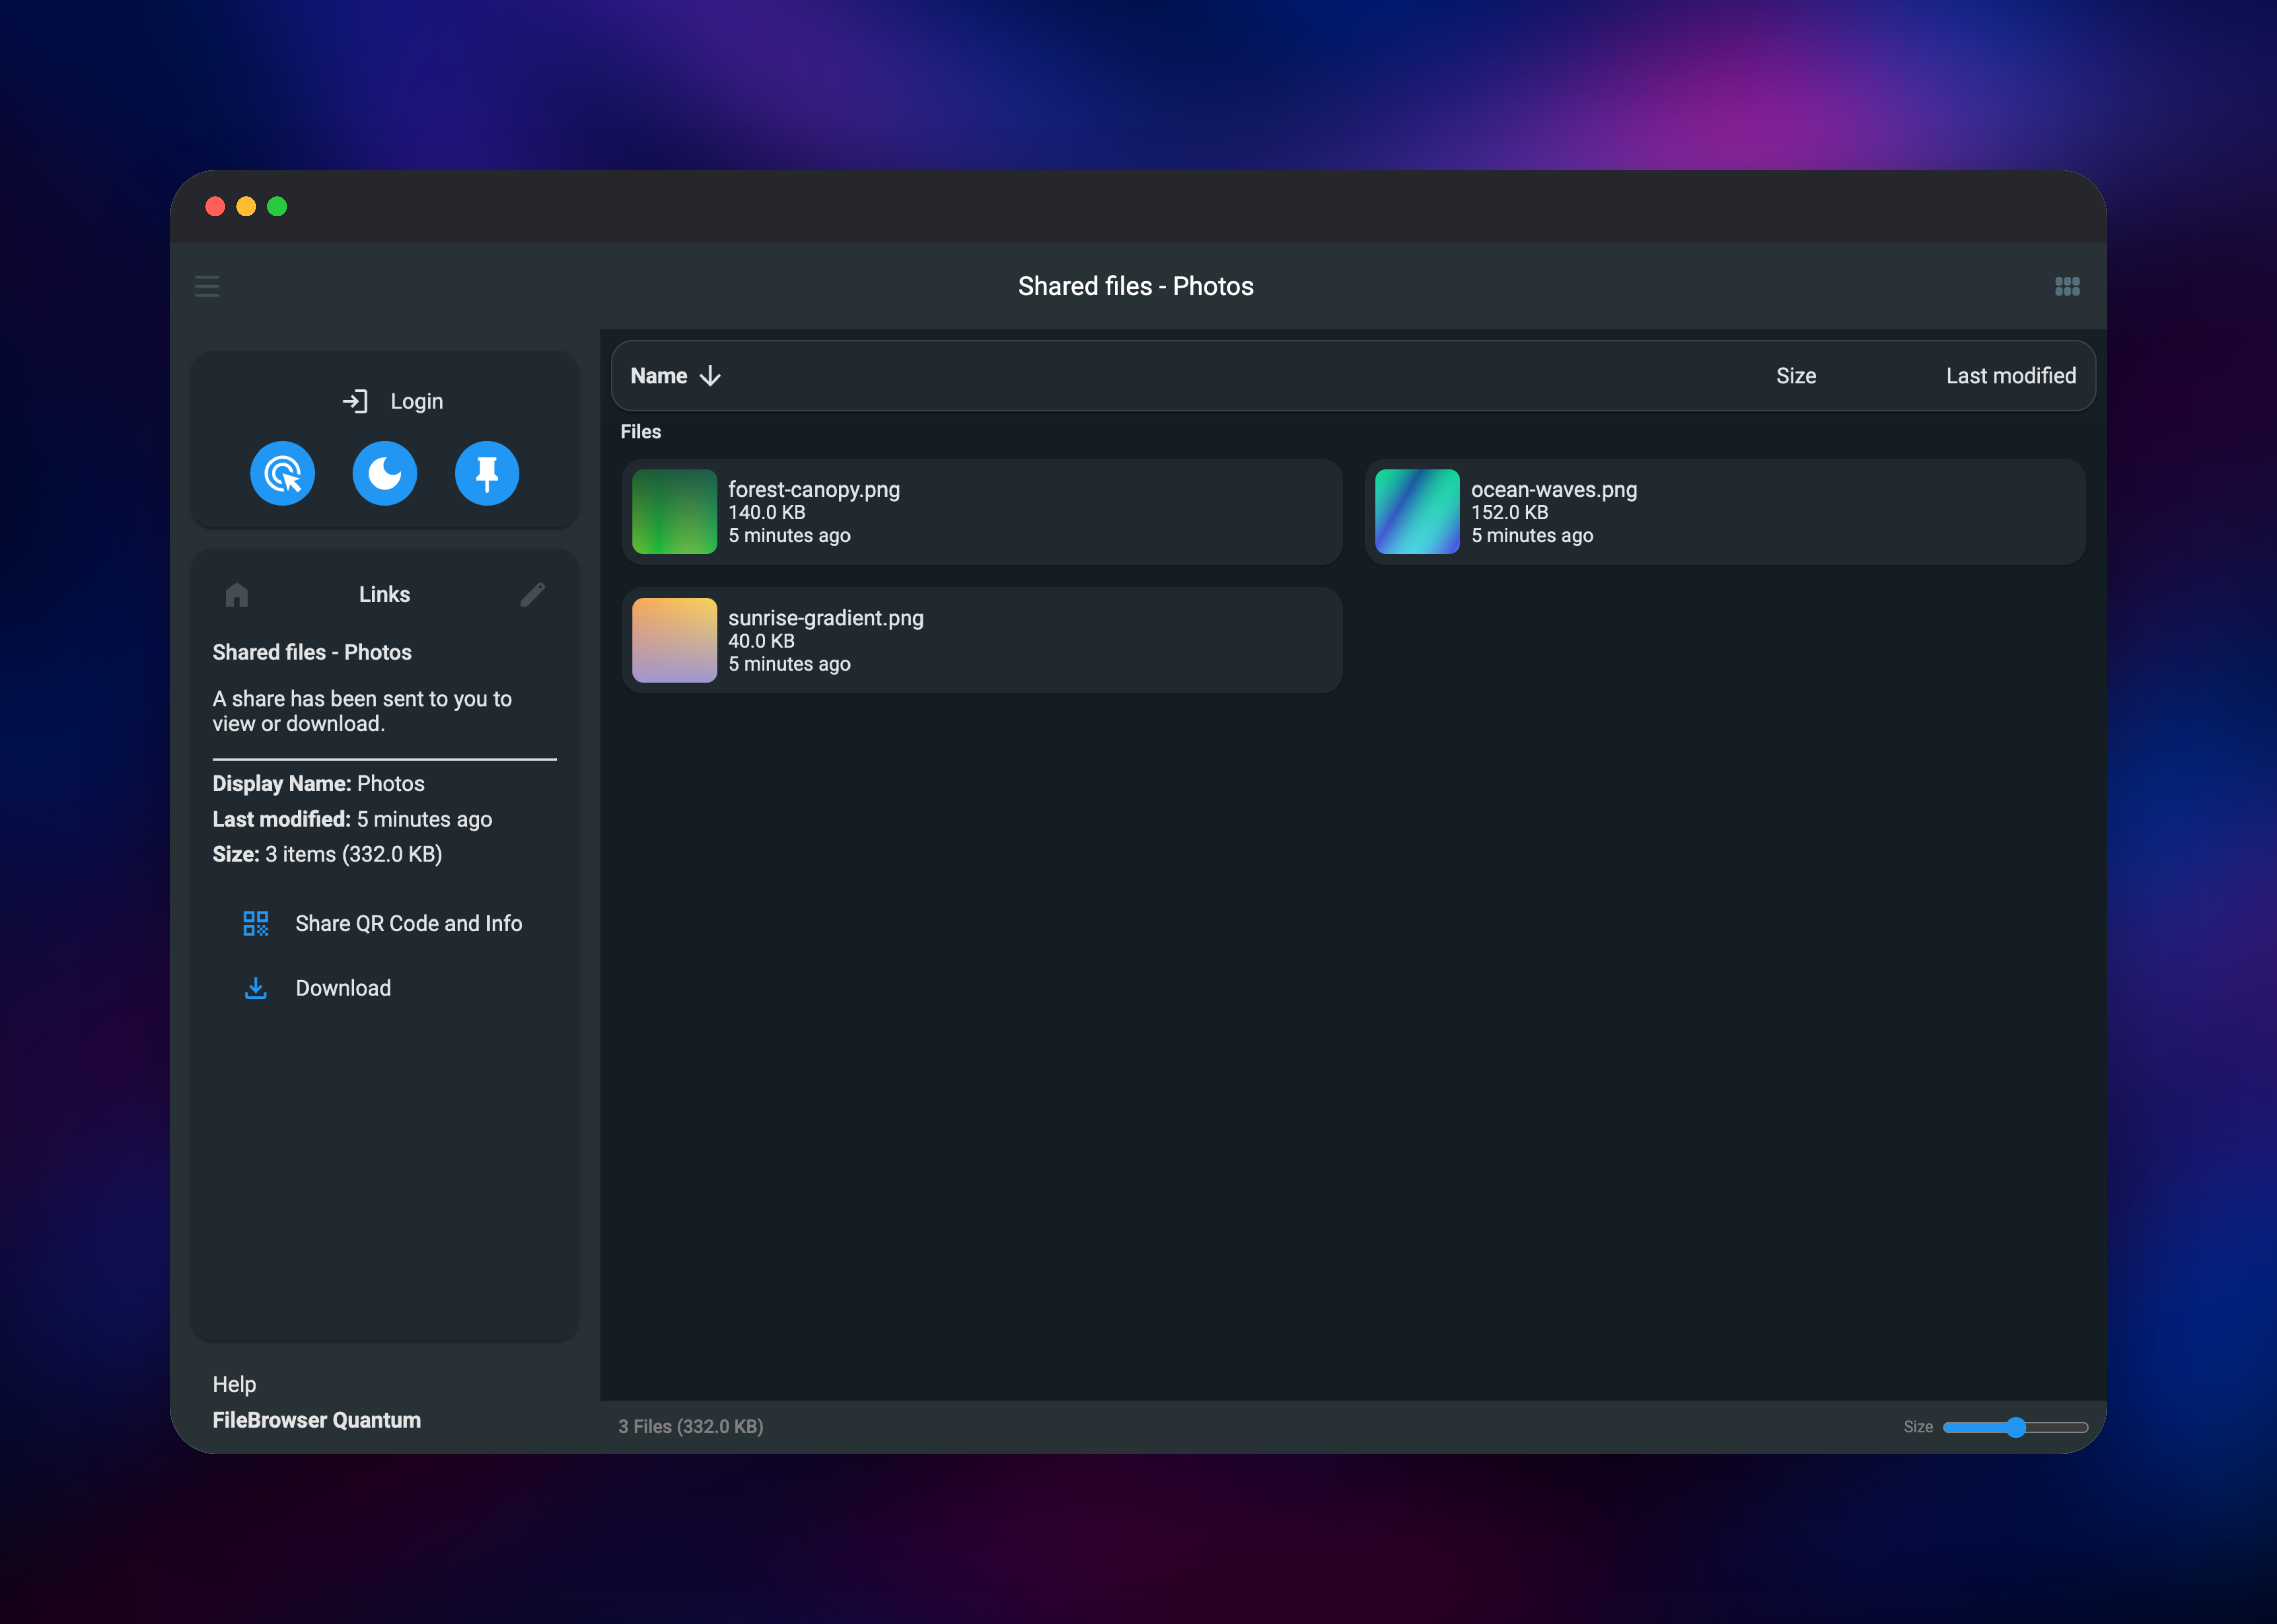
Task: Sort files by Size column
Action: 1796,376
